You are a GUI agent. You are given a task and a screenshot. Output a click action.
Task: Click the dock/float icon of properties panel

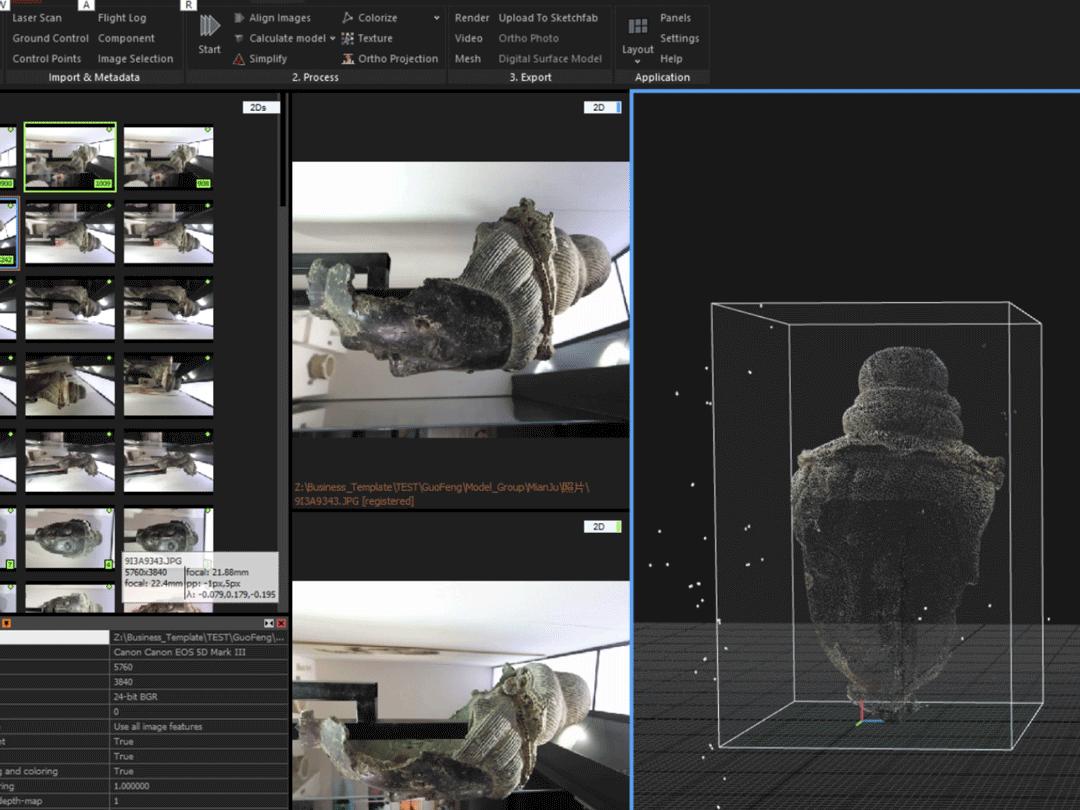click(269, 623)
